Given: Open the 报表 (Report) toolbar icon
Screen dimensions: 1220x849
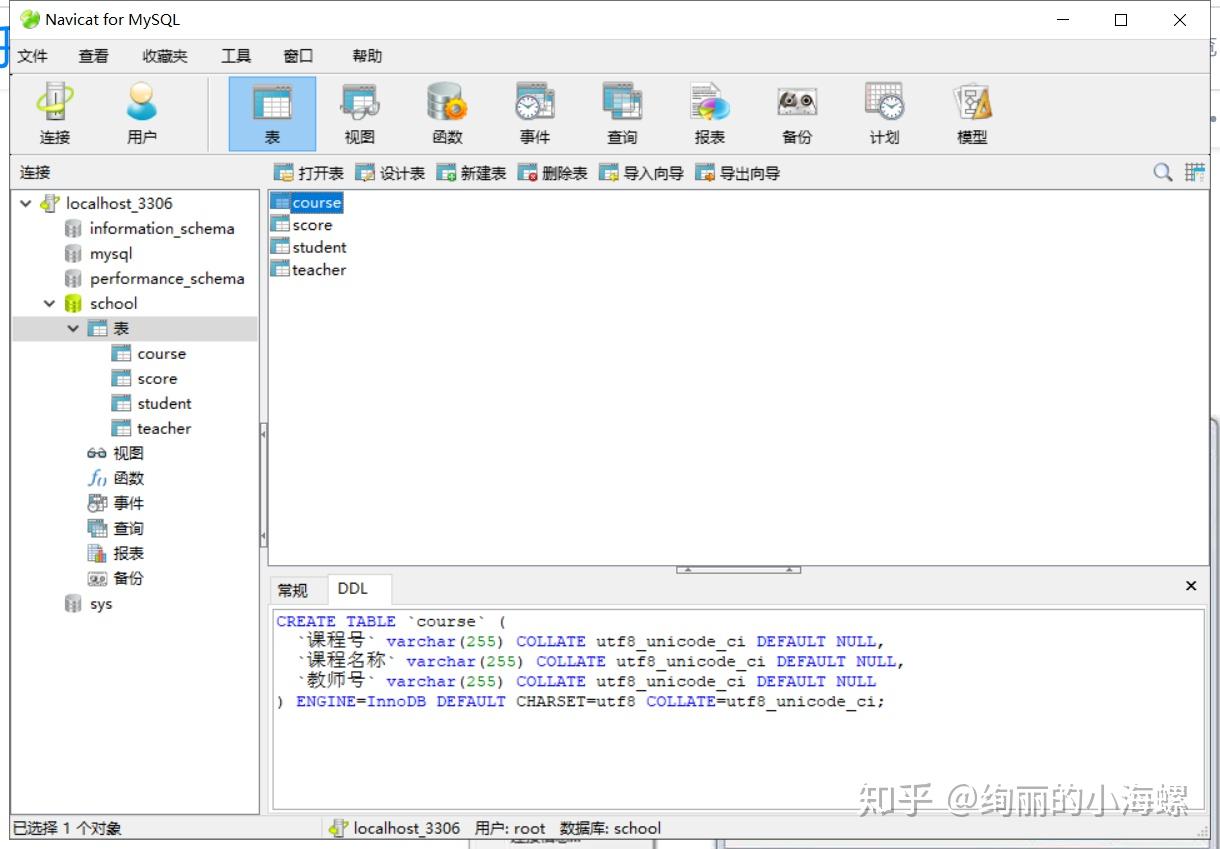Looking at the screenshot, I should pos(710,114).
